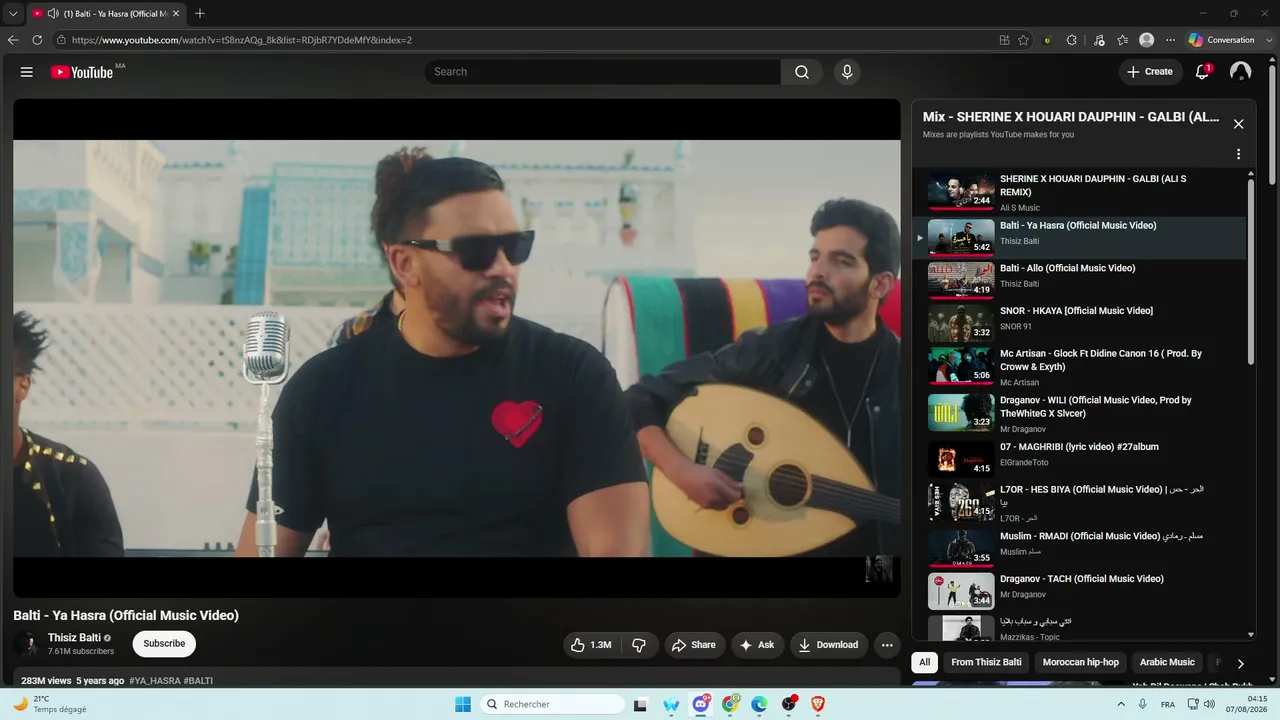Viewport: 1280px width, 720px height.
Task: Dislike the Ya Hasra video
Action: pyautogui.click(x=639, y=645)
